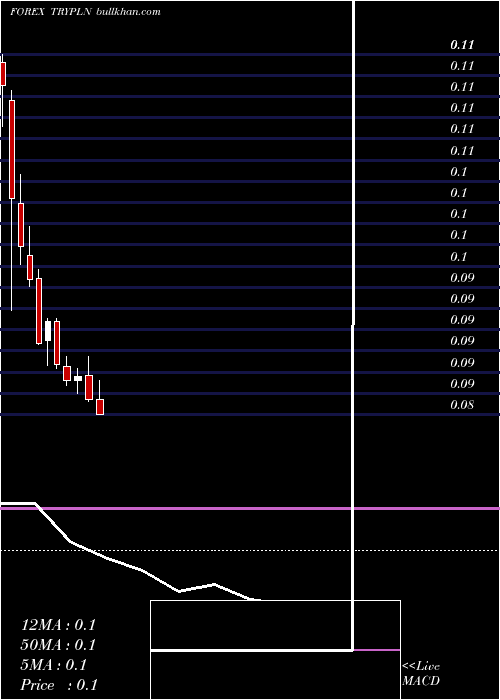Click the last red candlestick on the chart
The height and width of the screenshot is (700, 500).
coord(100,407)
